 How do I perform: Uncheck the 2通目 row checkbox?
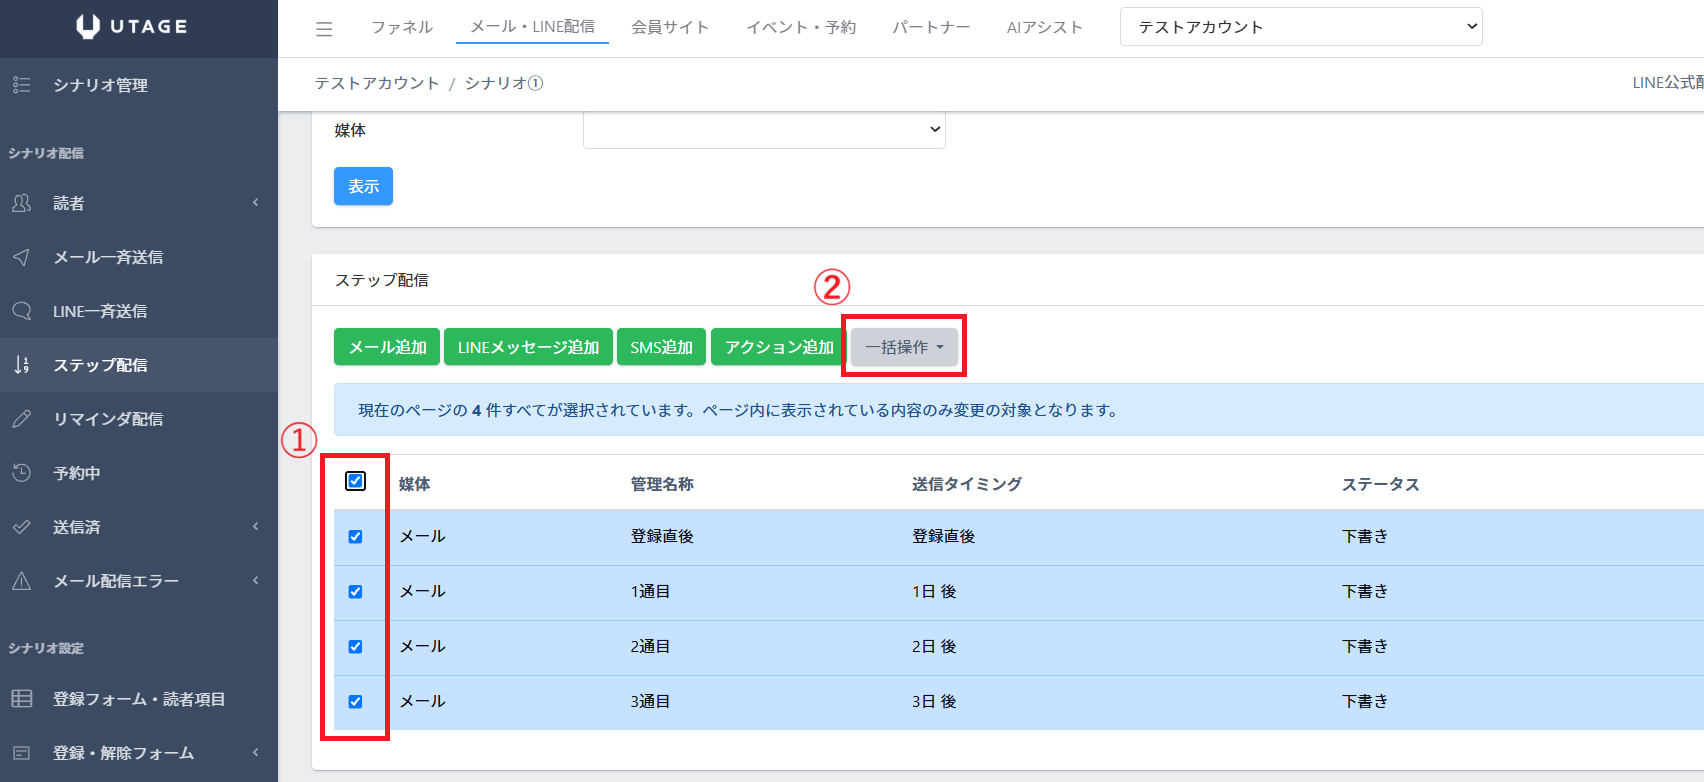click(x=355, y=647)
